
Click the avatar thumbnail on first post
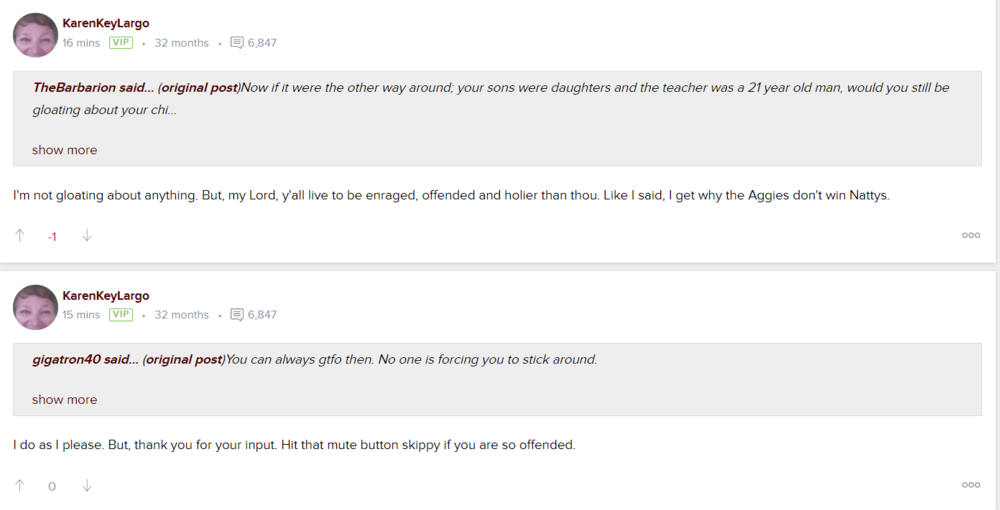(x=35, y=35)
